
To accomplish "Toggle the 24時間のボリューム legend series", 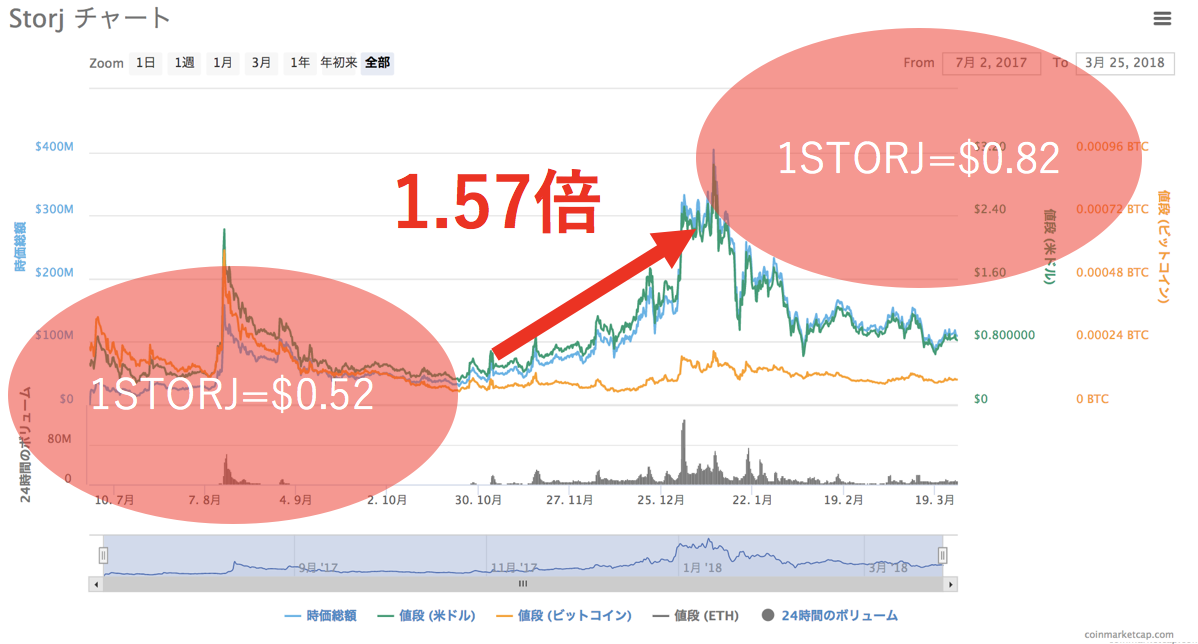I will pyautogui.click(x=830, y=616).
